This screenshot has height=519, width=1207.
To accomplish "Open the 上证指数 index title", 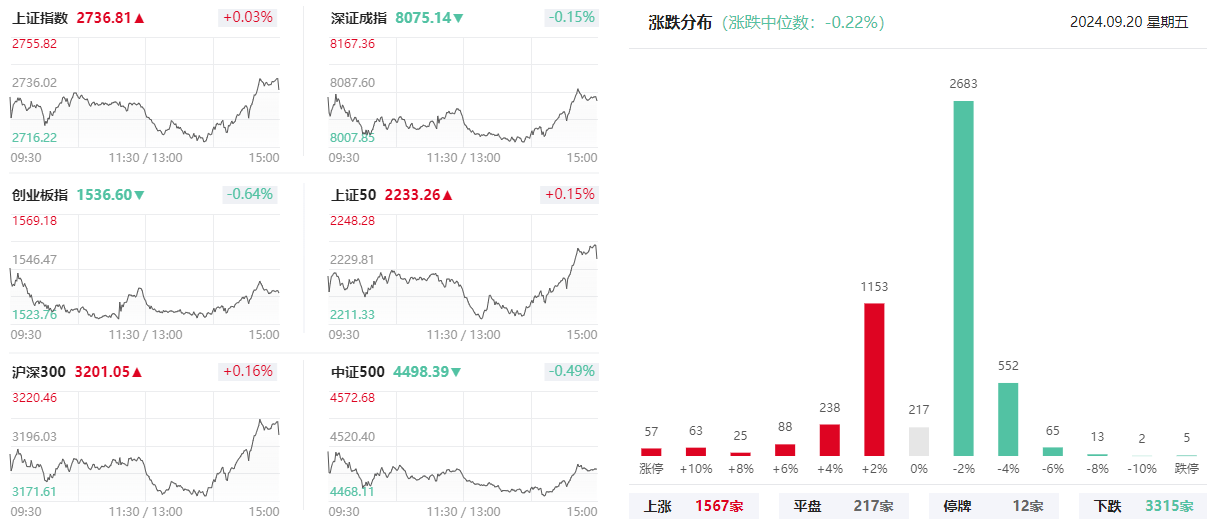I will (x=40, y=18).
